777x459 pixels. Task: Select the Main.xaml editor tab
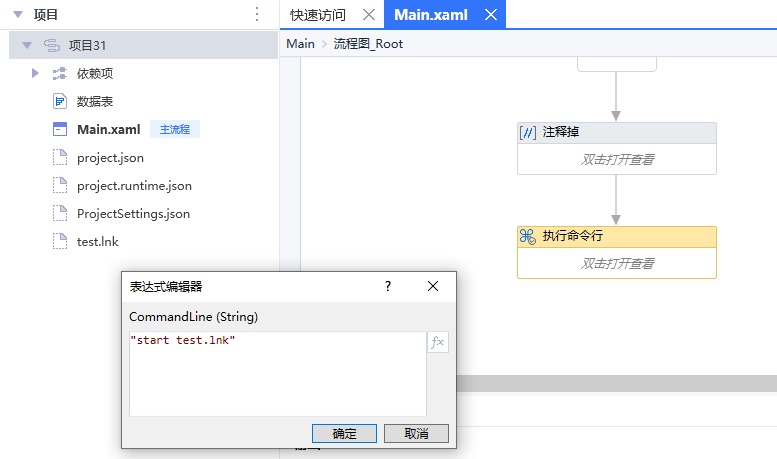[x=430, y=15]
